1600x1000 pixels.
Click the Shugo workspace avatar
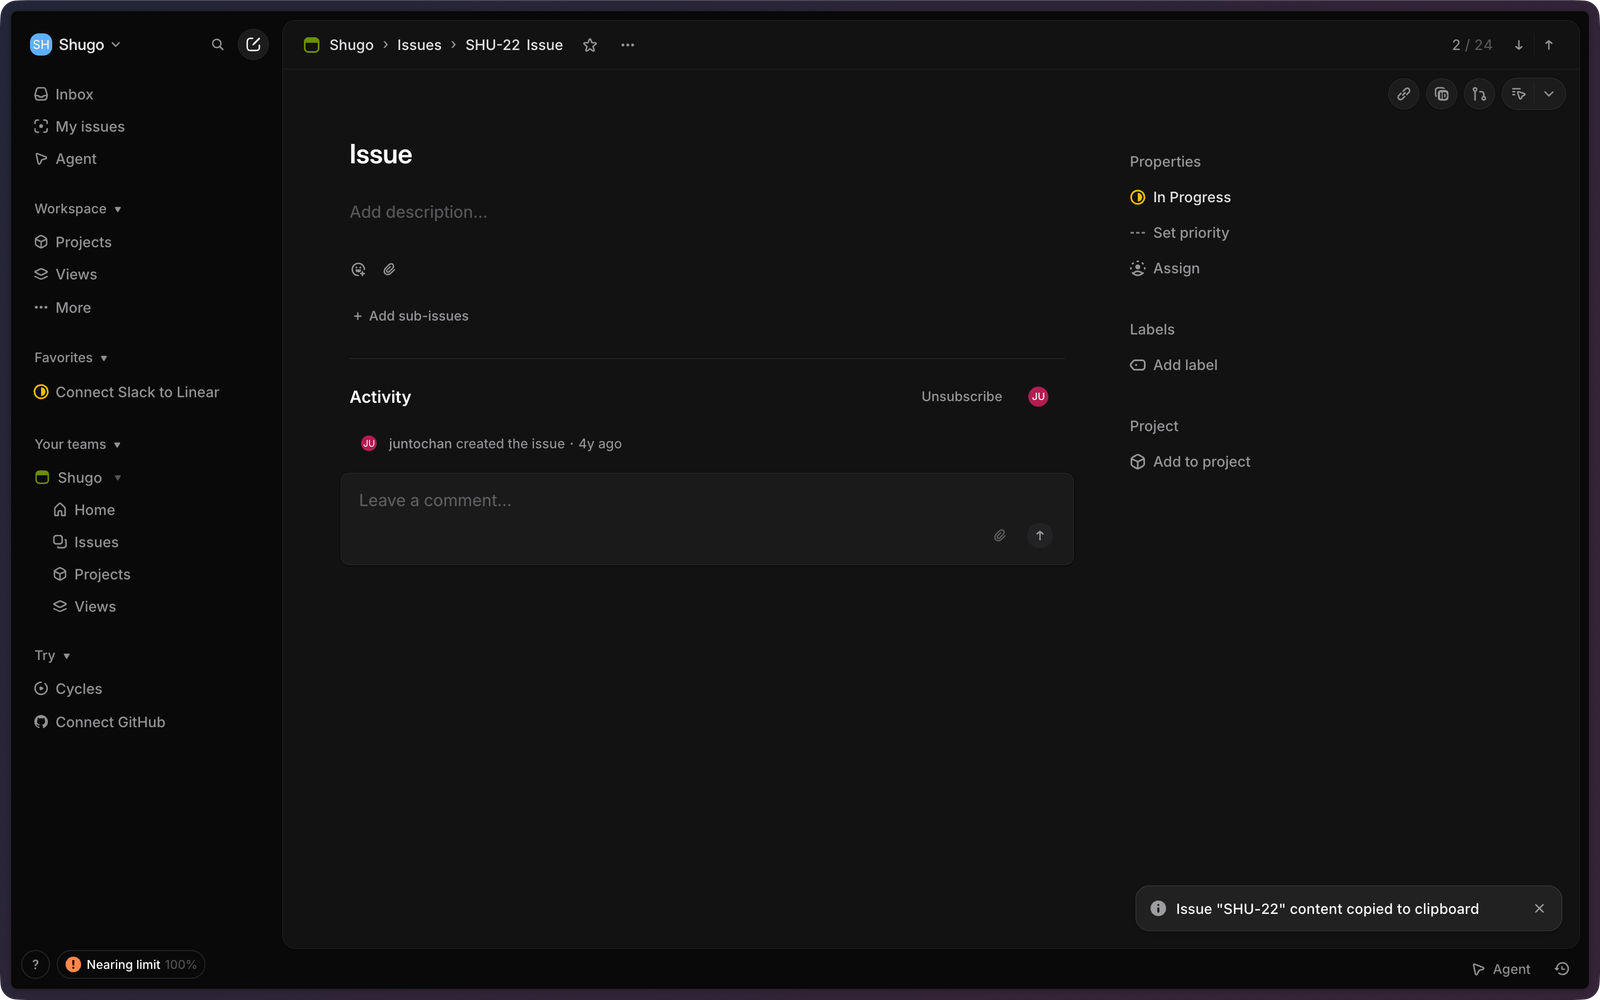tap(41, 45)
